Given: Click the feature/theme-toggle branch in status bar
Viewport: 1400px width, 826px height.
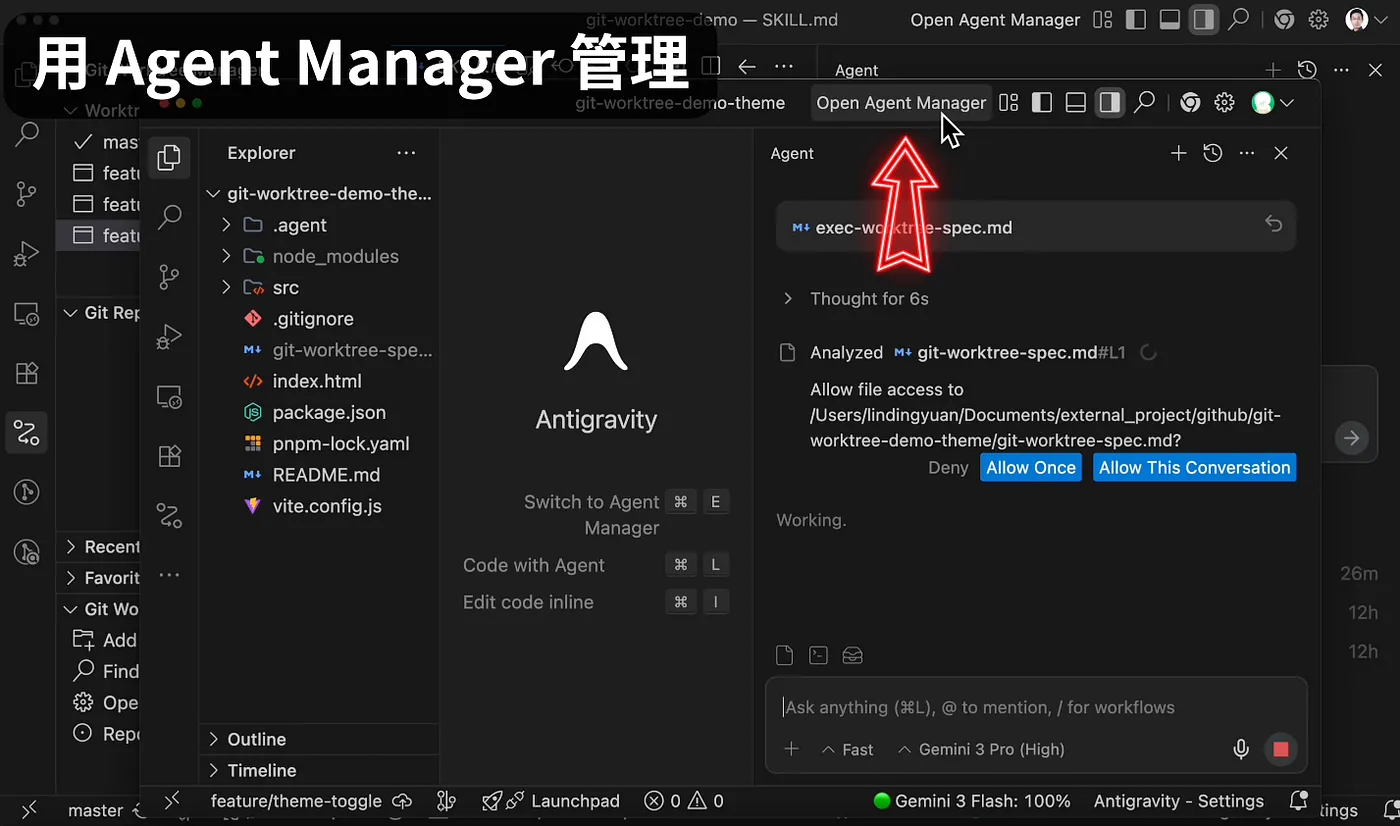Looking at the screenshot, I should [x=296, y=801].
